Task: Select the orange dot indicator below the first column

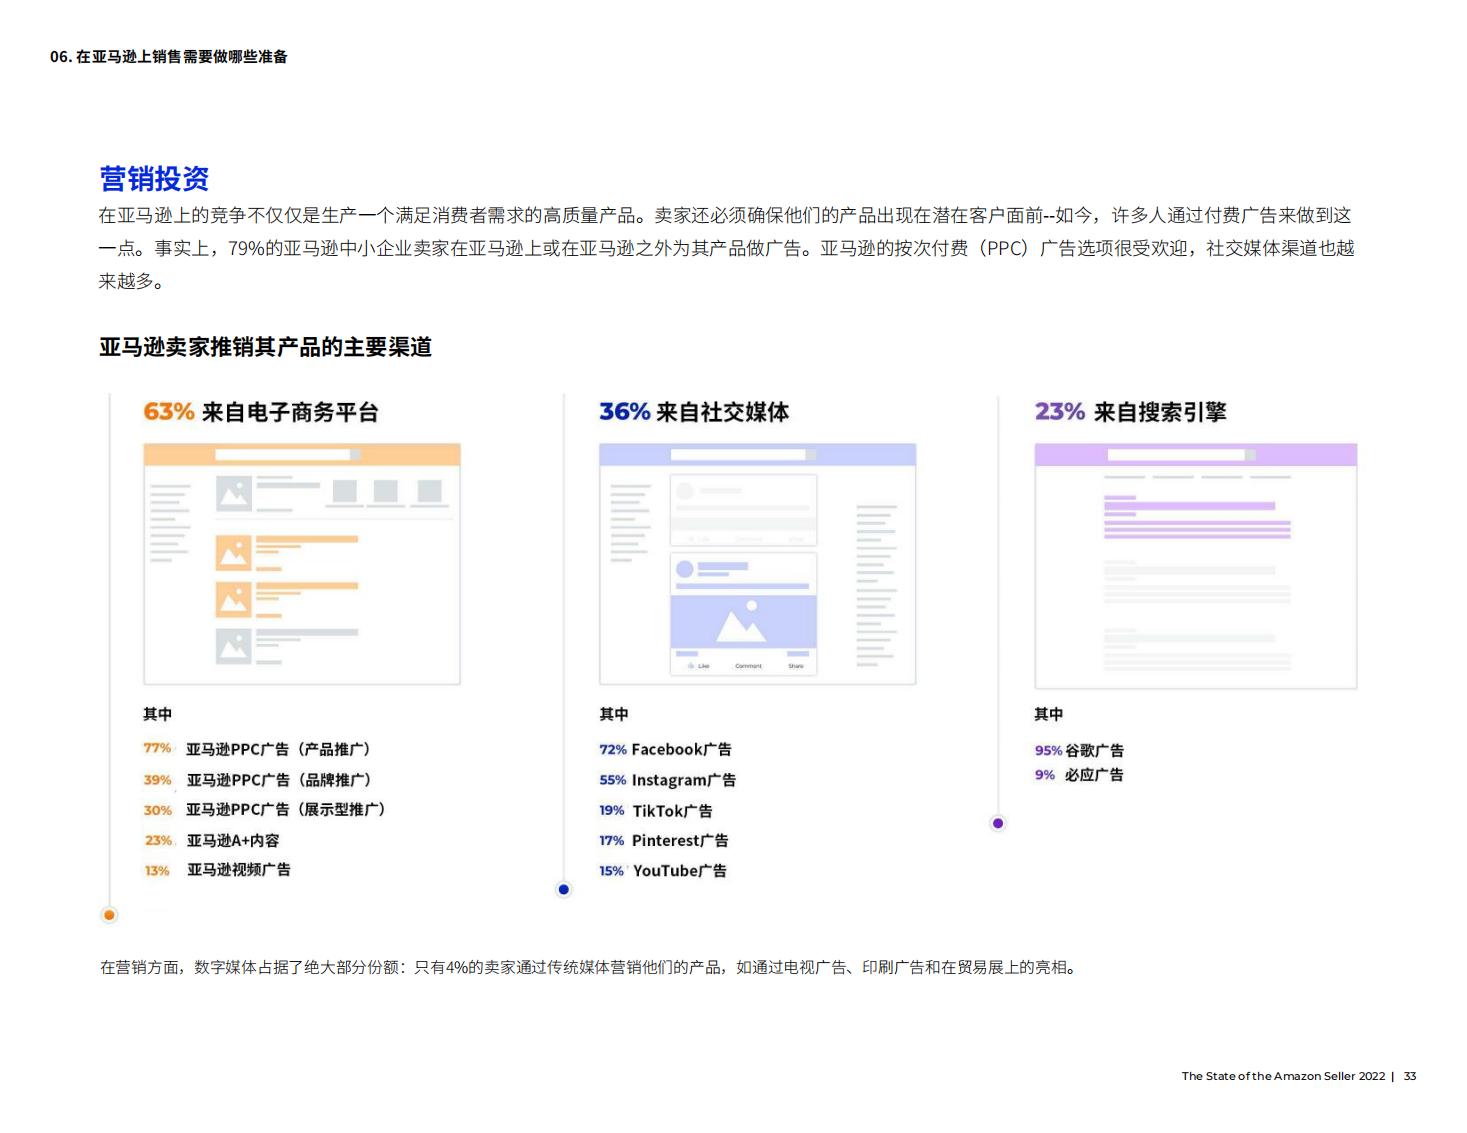Action: point(108,915)
